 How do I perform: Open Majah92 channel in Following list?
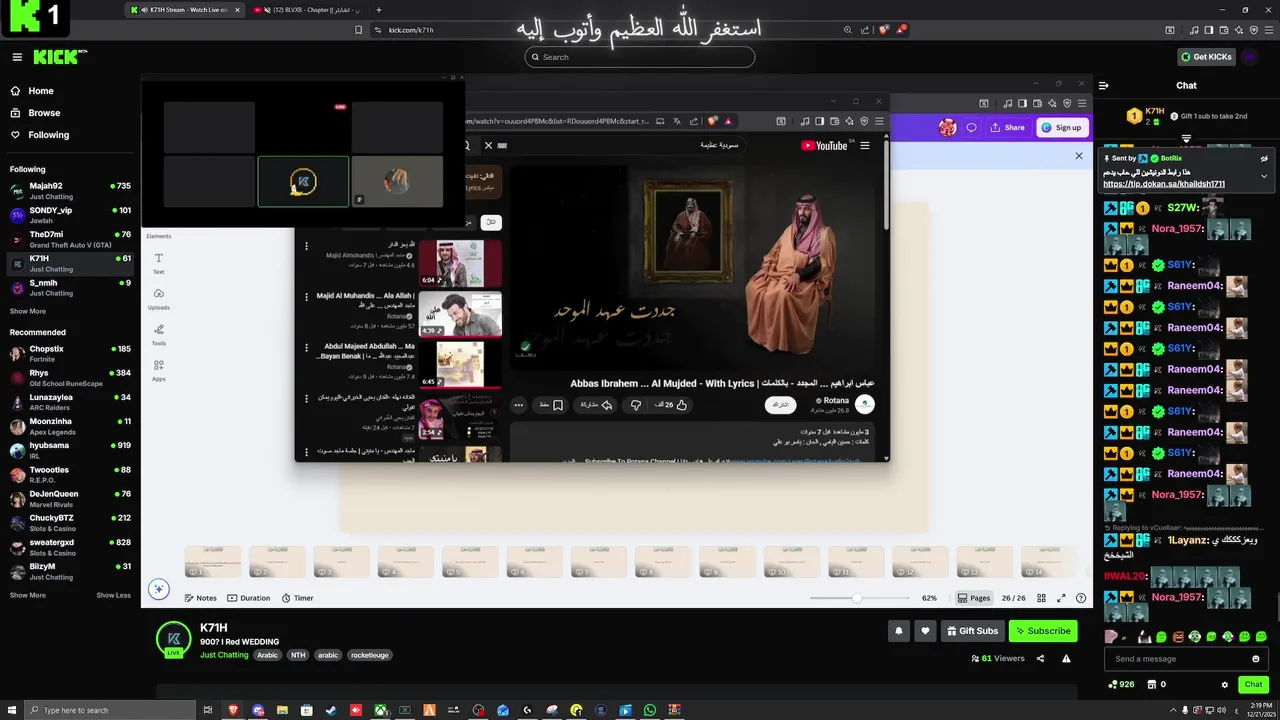click(x=70, y=190)
